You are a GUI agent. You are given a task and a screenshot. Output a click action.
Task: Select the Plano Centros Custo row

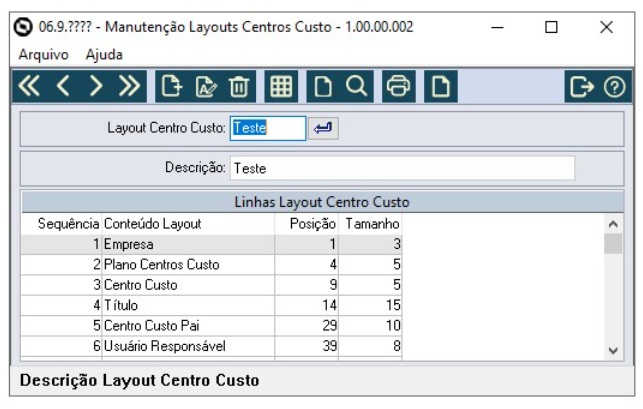pyautogui.click(x=211, y=265)
